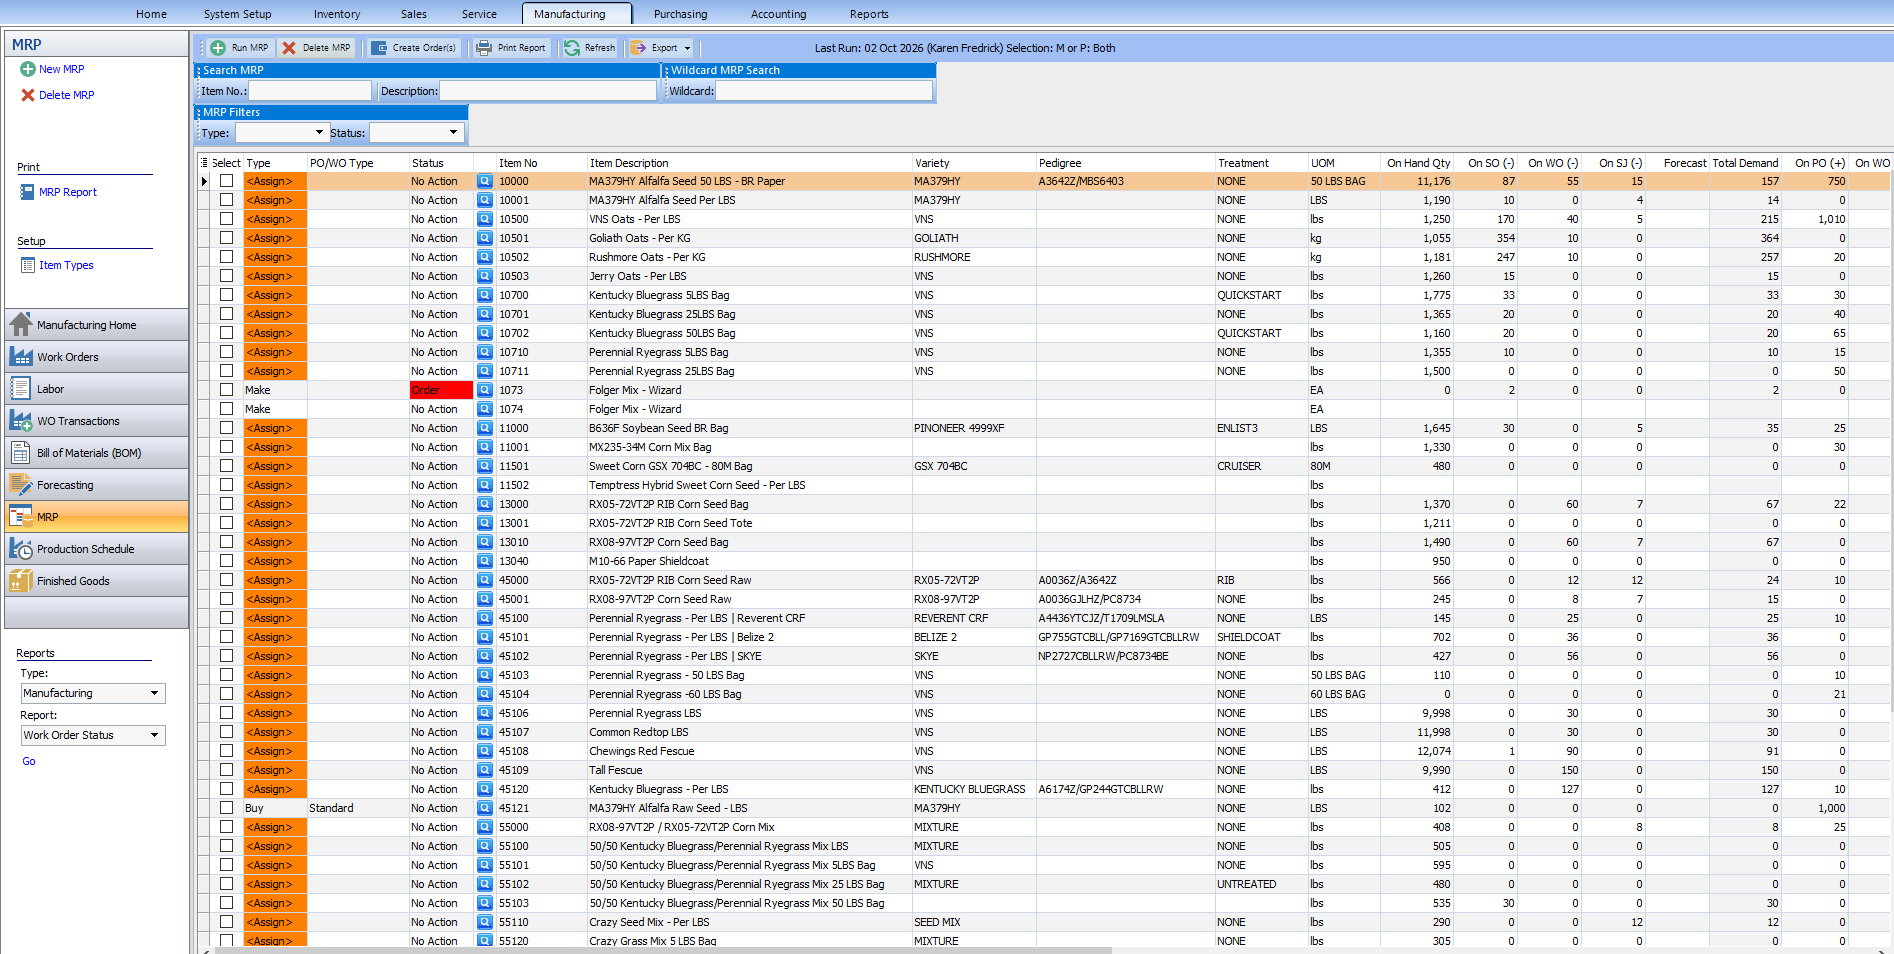Click the Assign cell for item 10001
This screenshot has height=954, width=1894.
(275, 200)
